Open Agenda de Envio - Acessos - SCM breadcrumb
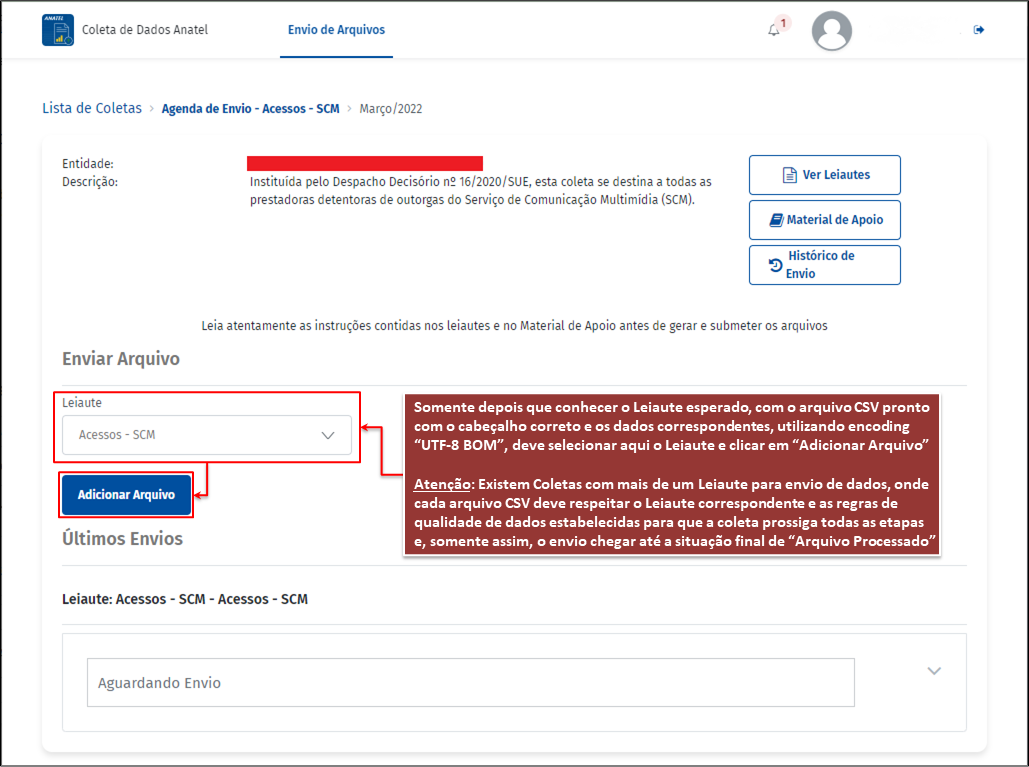 click(x=250, y=108)
